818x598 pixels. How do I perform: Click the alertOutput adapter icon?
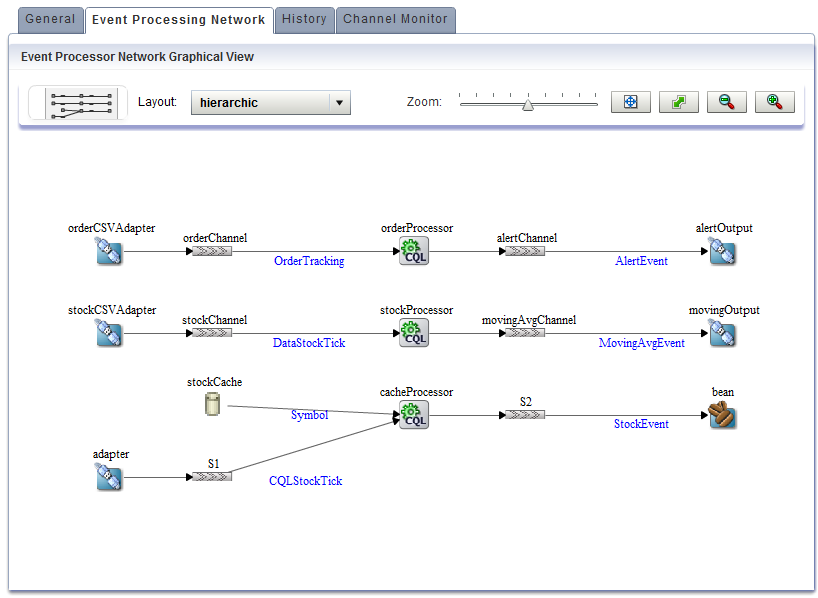723,251
